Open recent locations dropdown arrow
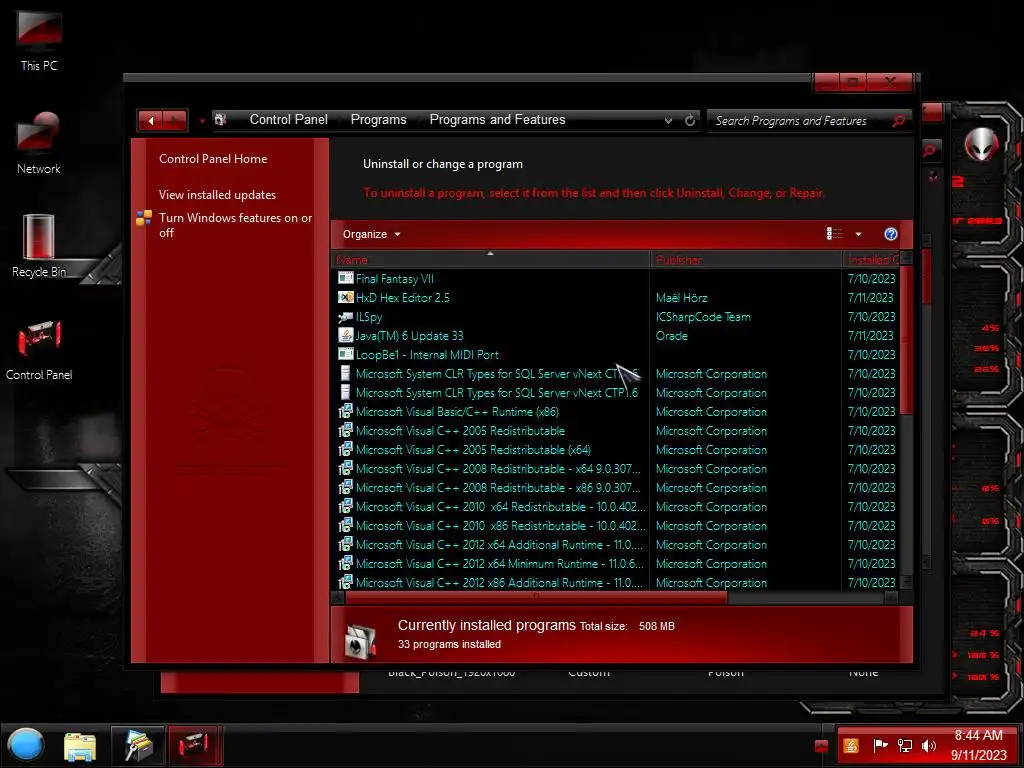The width and height of the screenshot is (1024, 768). pos(202,121)
